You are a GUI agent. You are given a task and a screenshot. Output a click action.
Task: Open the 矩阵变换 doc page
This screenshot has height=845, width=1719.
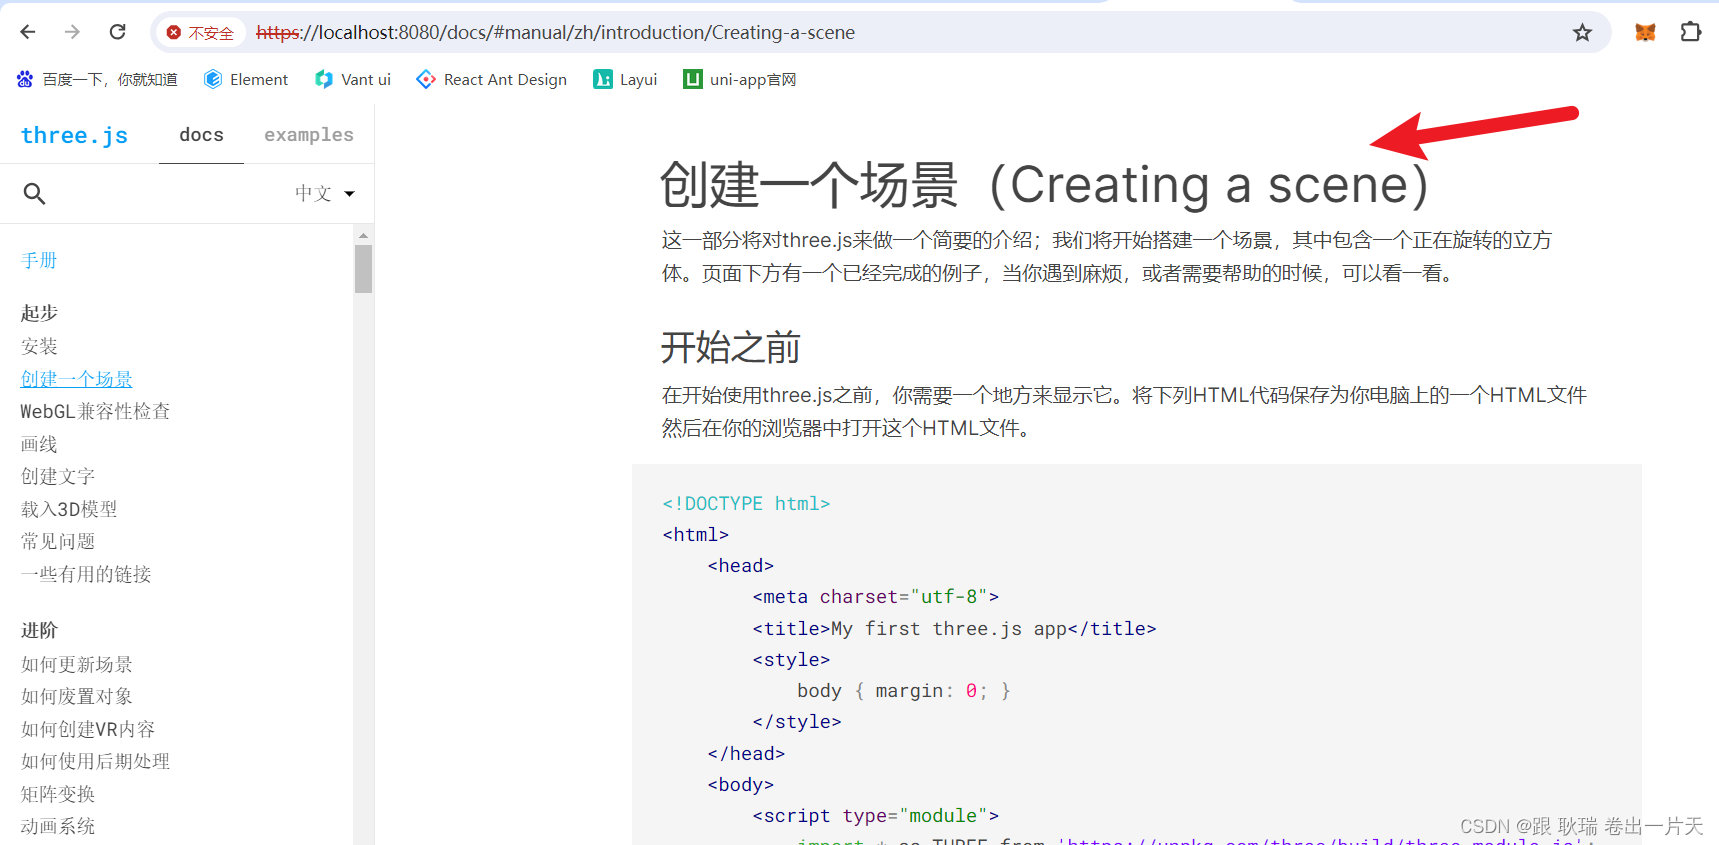pyautogui.click(x=58, y=794)
